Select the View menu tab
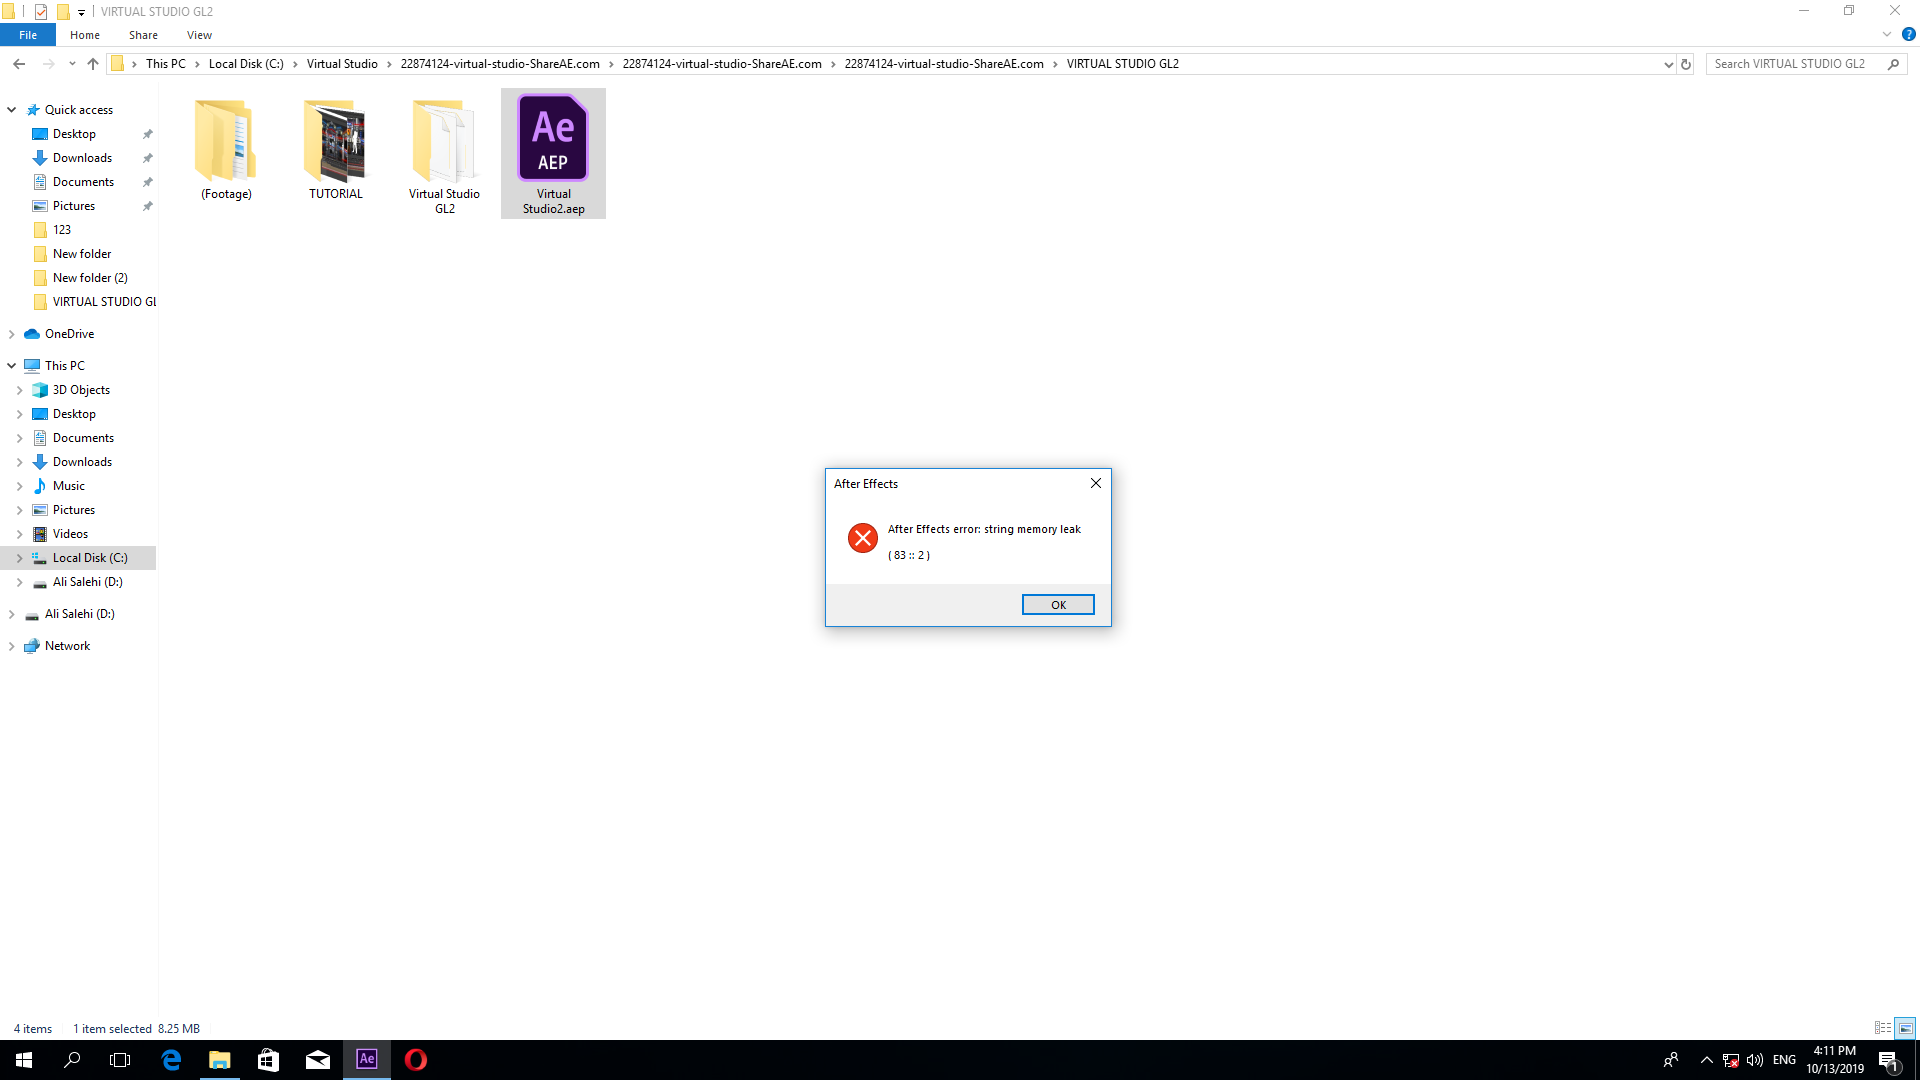This screenshot has width=1920, height=1080. (x=199, y=36)
